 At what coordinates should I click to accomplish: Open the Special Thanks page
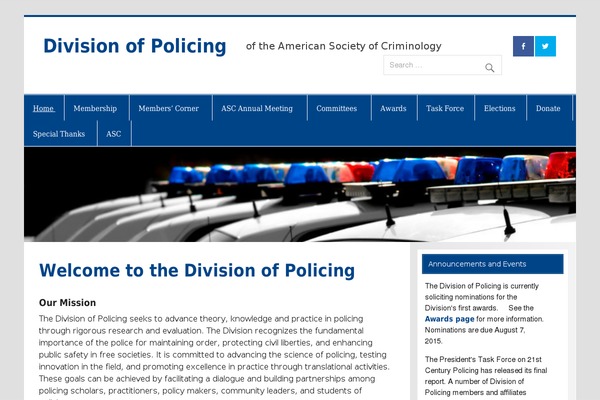pos(59,134)
